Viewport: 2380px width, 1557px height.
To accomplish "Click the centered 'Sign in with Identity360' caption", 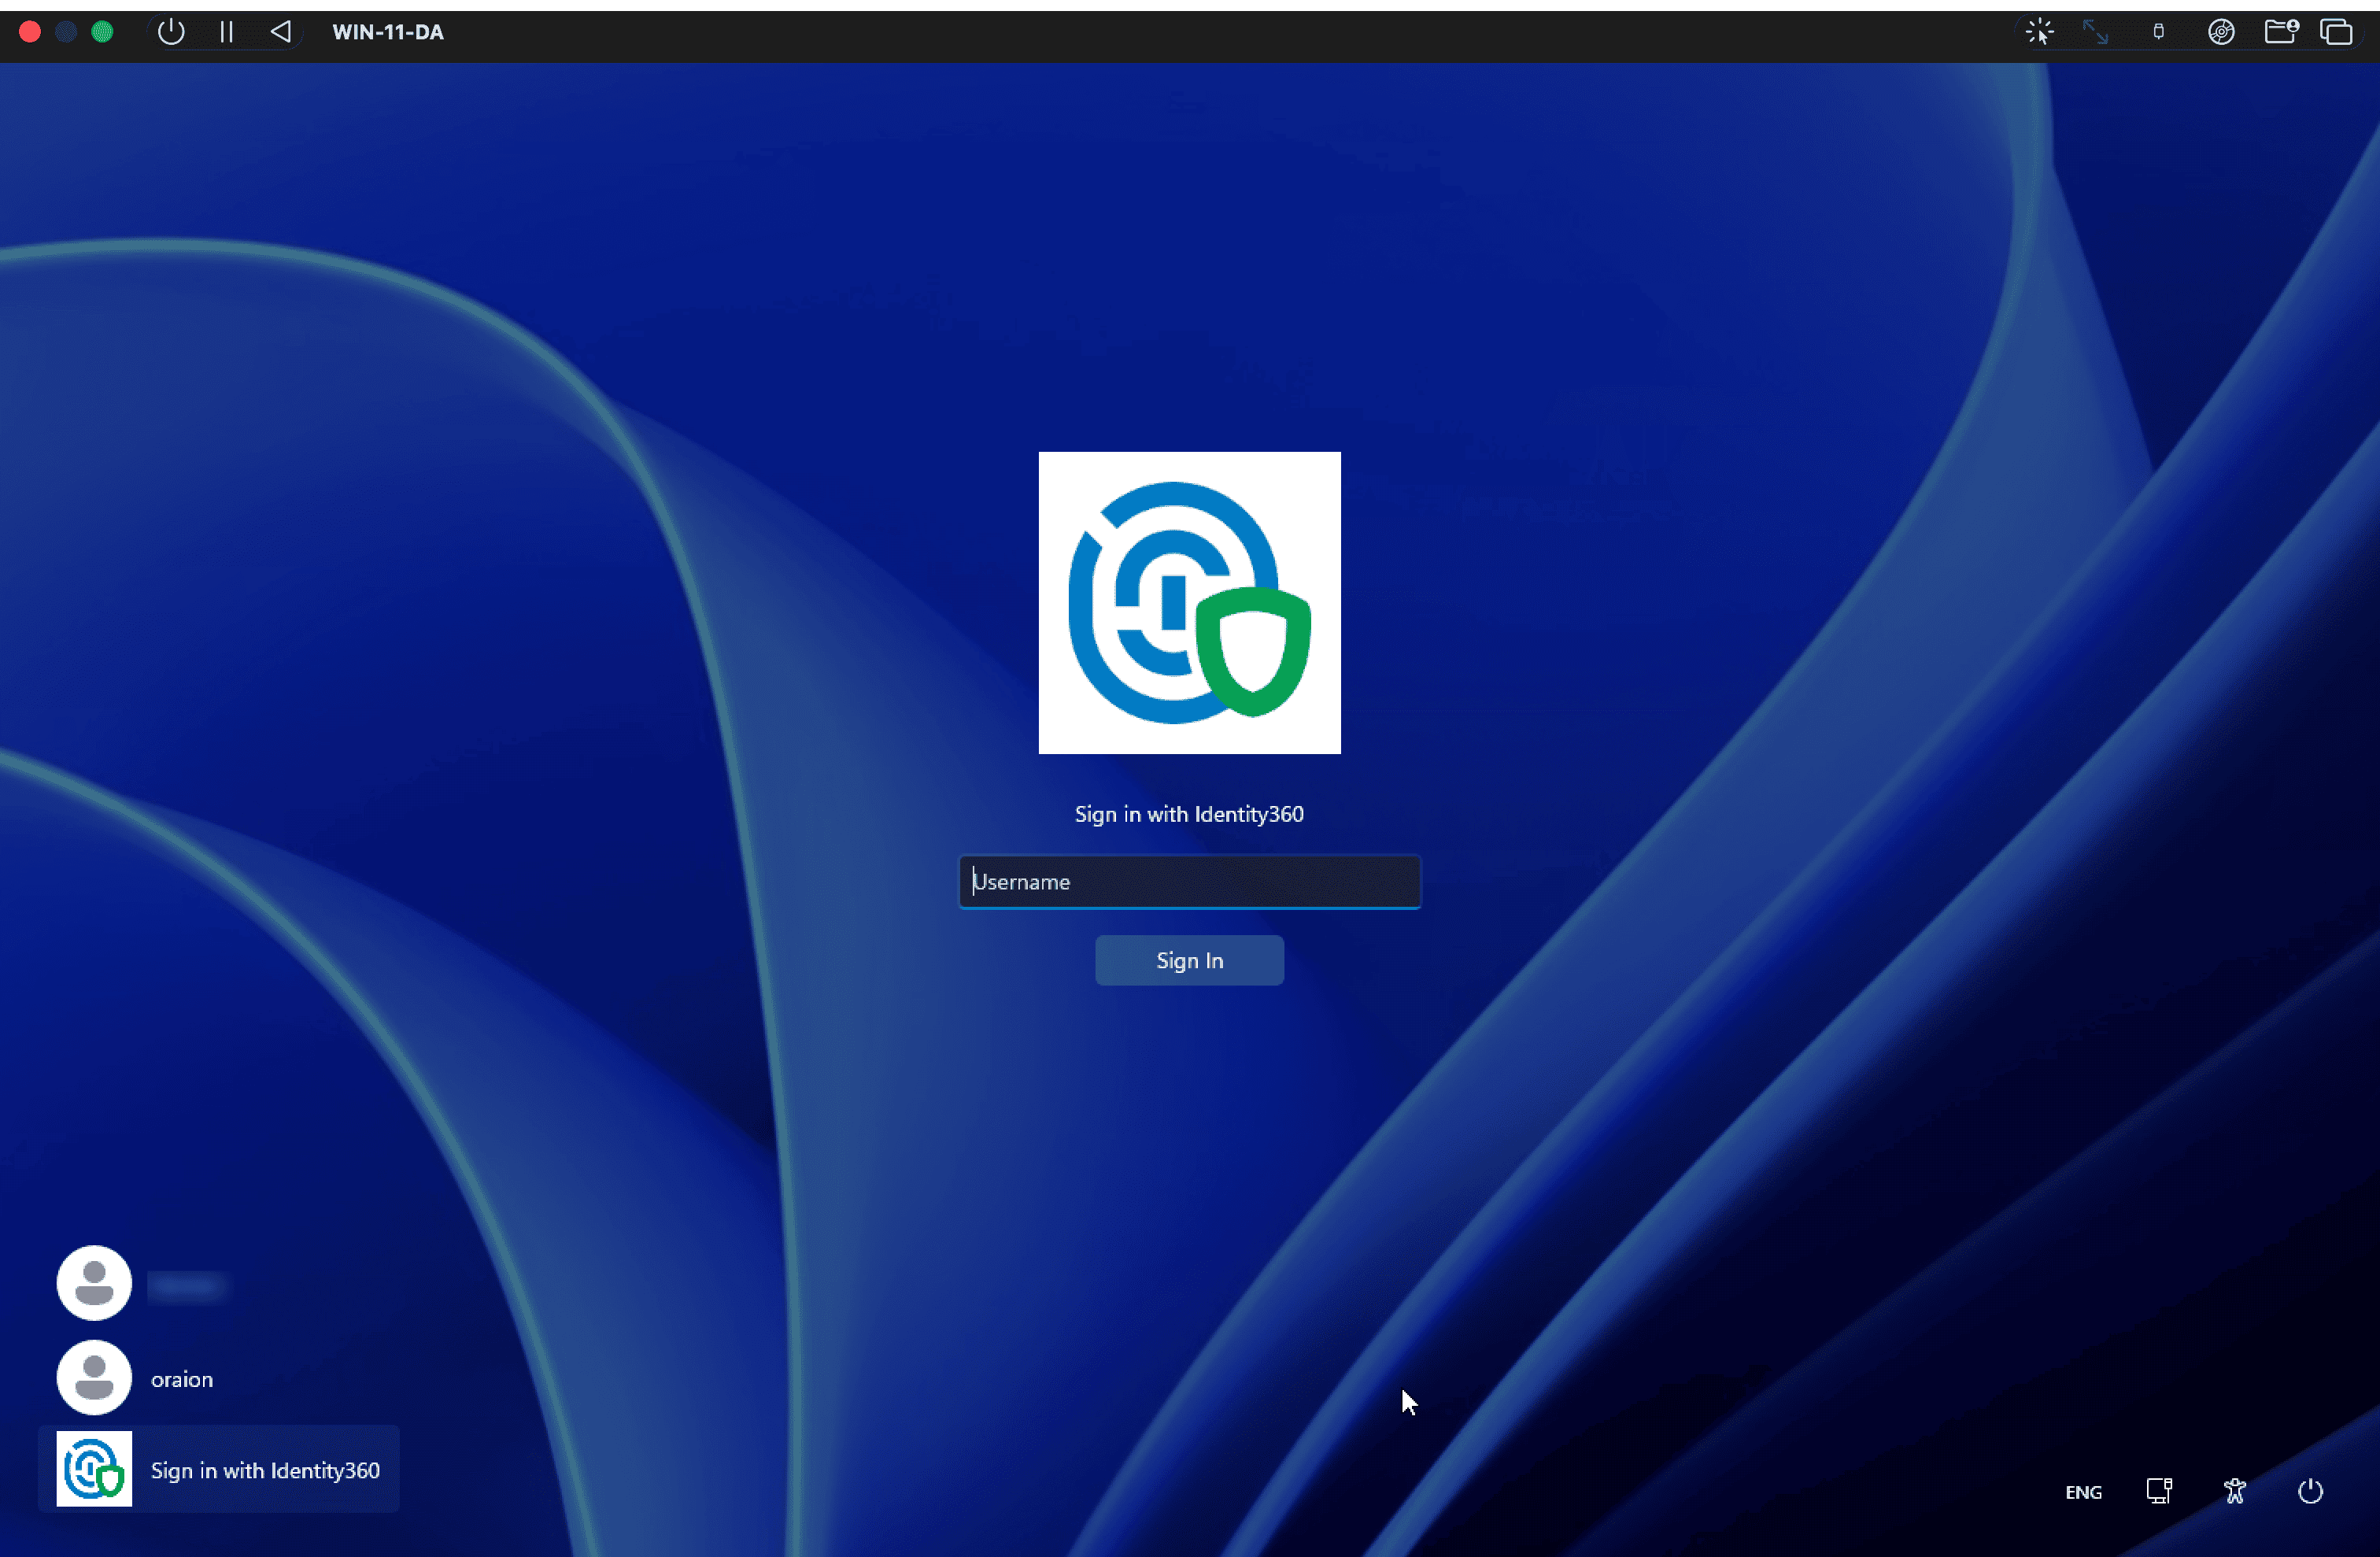I will click(x=1189, y=814).
